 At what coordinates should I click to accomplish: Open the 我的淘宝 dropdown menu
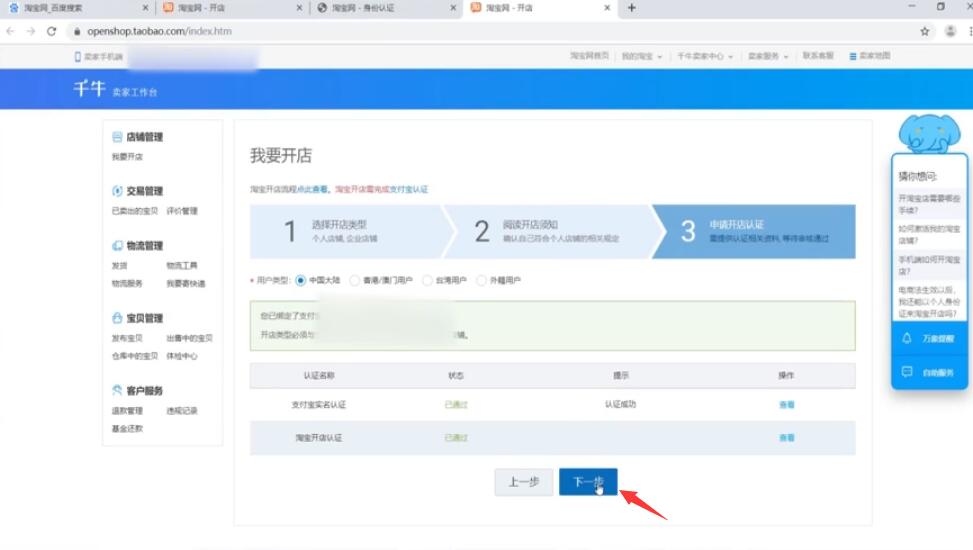[641, 56]
